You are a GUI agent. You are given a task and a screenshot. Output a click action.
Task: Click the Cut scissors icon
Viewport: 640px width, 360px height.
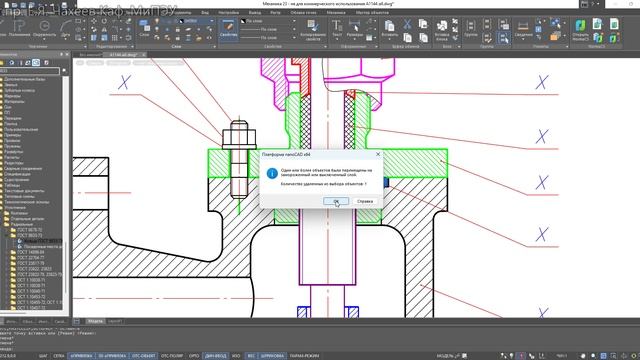407,24
